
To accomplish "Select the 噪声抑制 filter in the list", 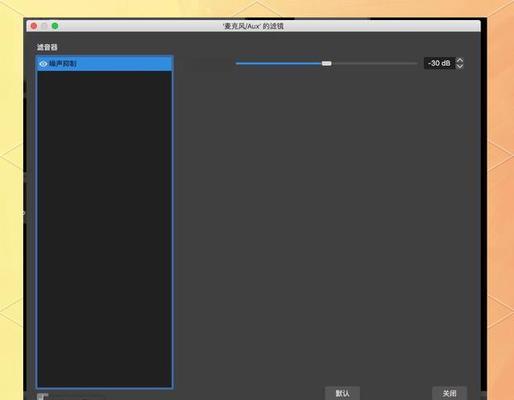I will [105, 64].
